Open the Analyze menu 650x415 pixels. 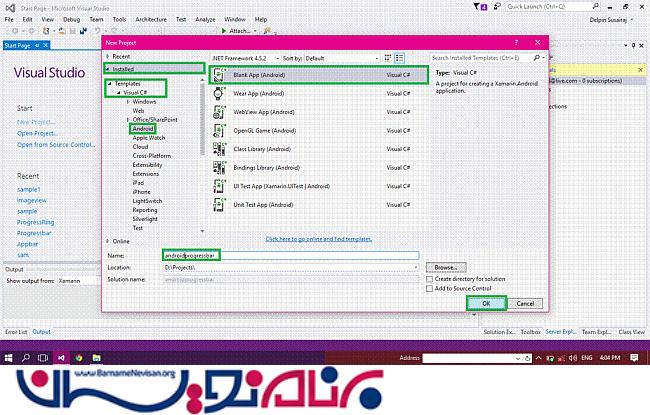205,19
